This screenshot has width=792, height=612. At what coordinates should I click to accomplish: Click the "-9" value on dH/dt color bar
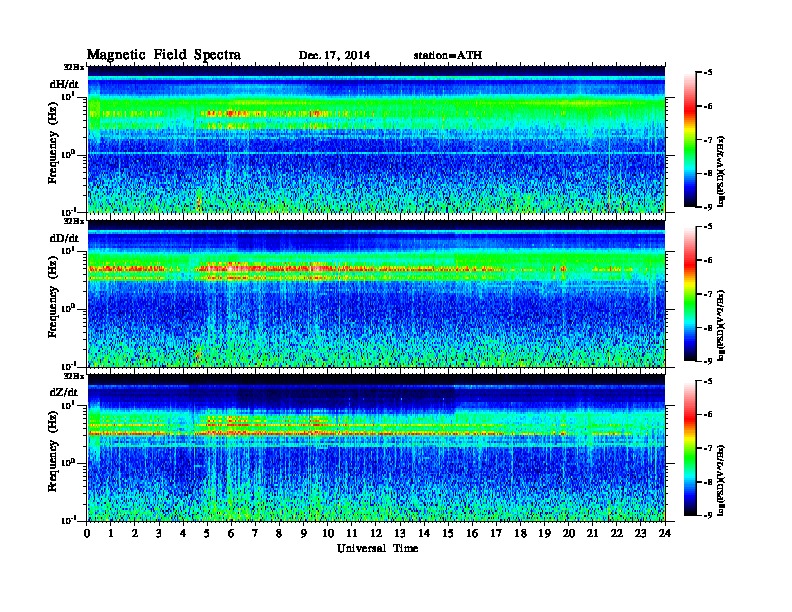pos(708,207)
